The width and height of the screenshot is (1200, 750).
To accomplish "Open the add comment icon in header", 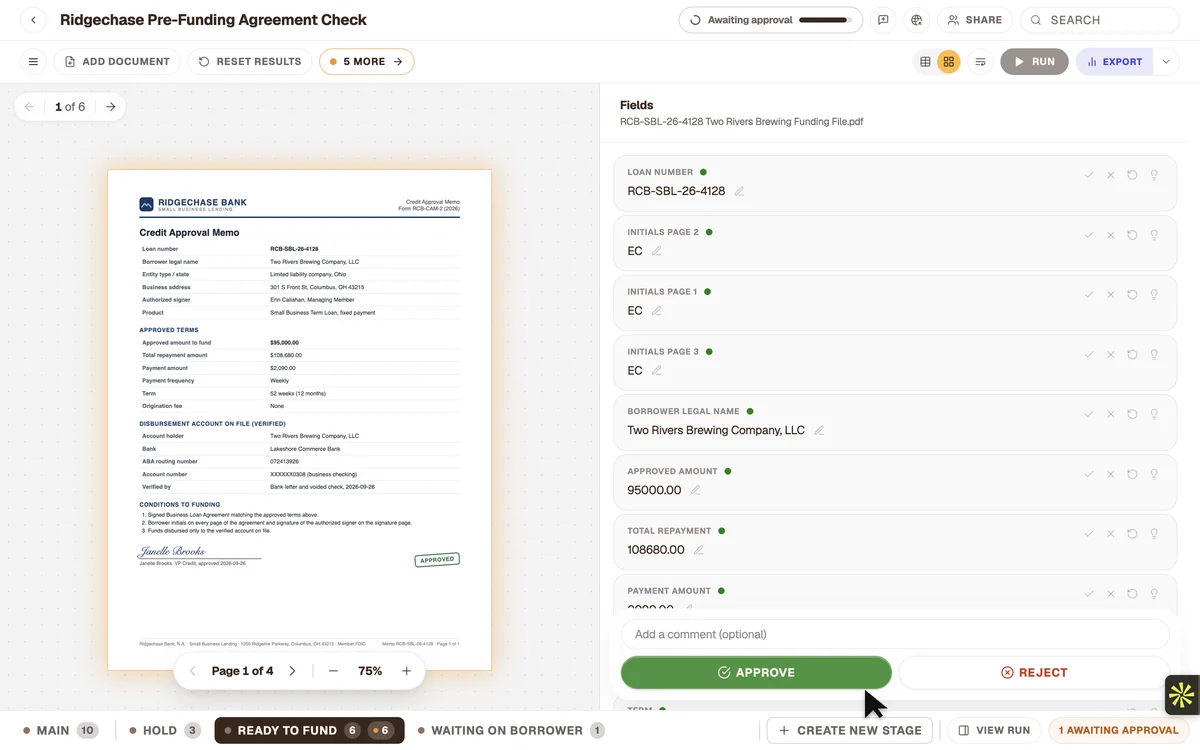I will tap(883, 20).
